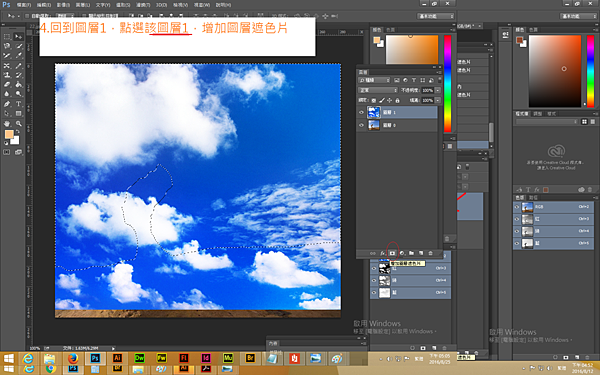Toggle 紅 channel visibility in right window
Image resolution: width=600 pixels, height=375 pixels.
pyautogui.click(x=517, y=219)
